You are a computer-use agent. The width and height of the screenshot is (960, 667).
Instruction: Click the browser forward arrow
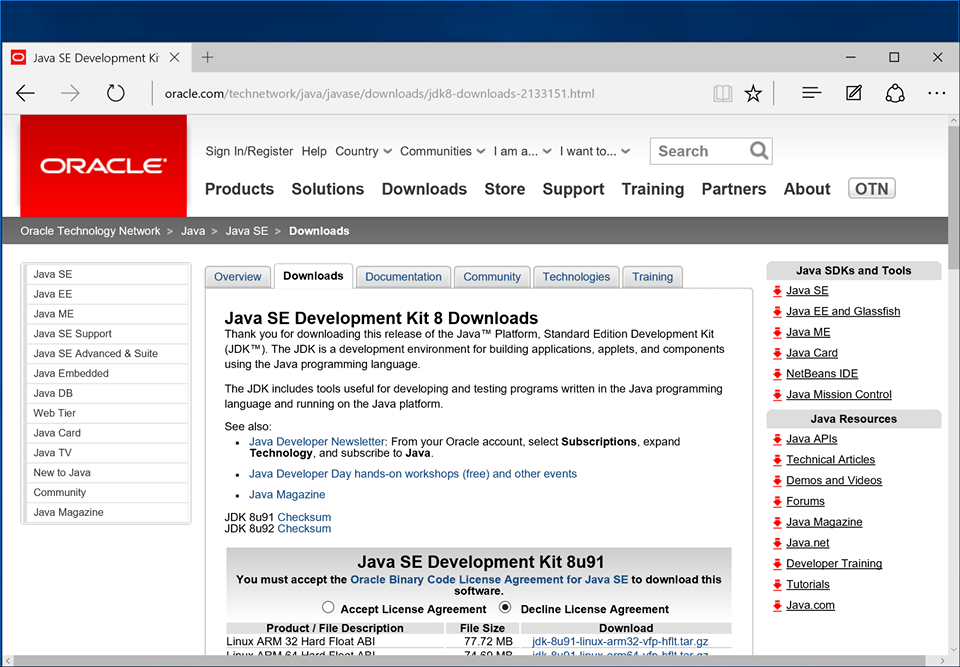pos(70,94)
